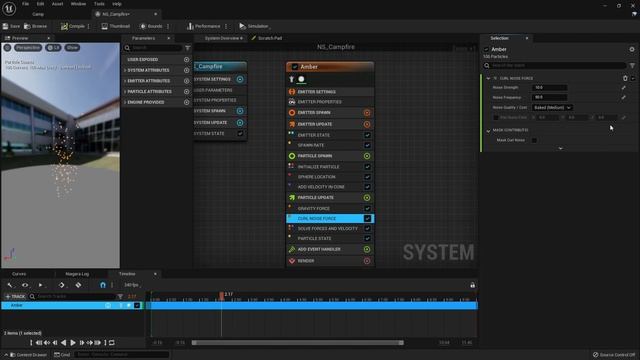This screenshot has height=360, width=640.
Task: Open the preview Show options
Action: pos(72,48)
